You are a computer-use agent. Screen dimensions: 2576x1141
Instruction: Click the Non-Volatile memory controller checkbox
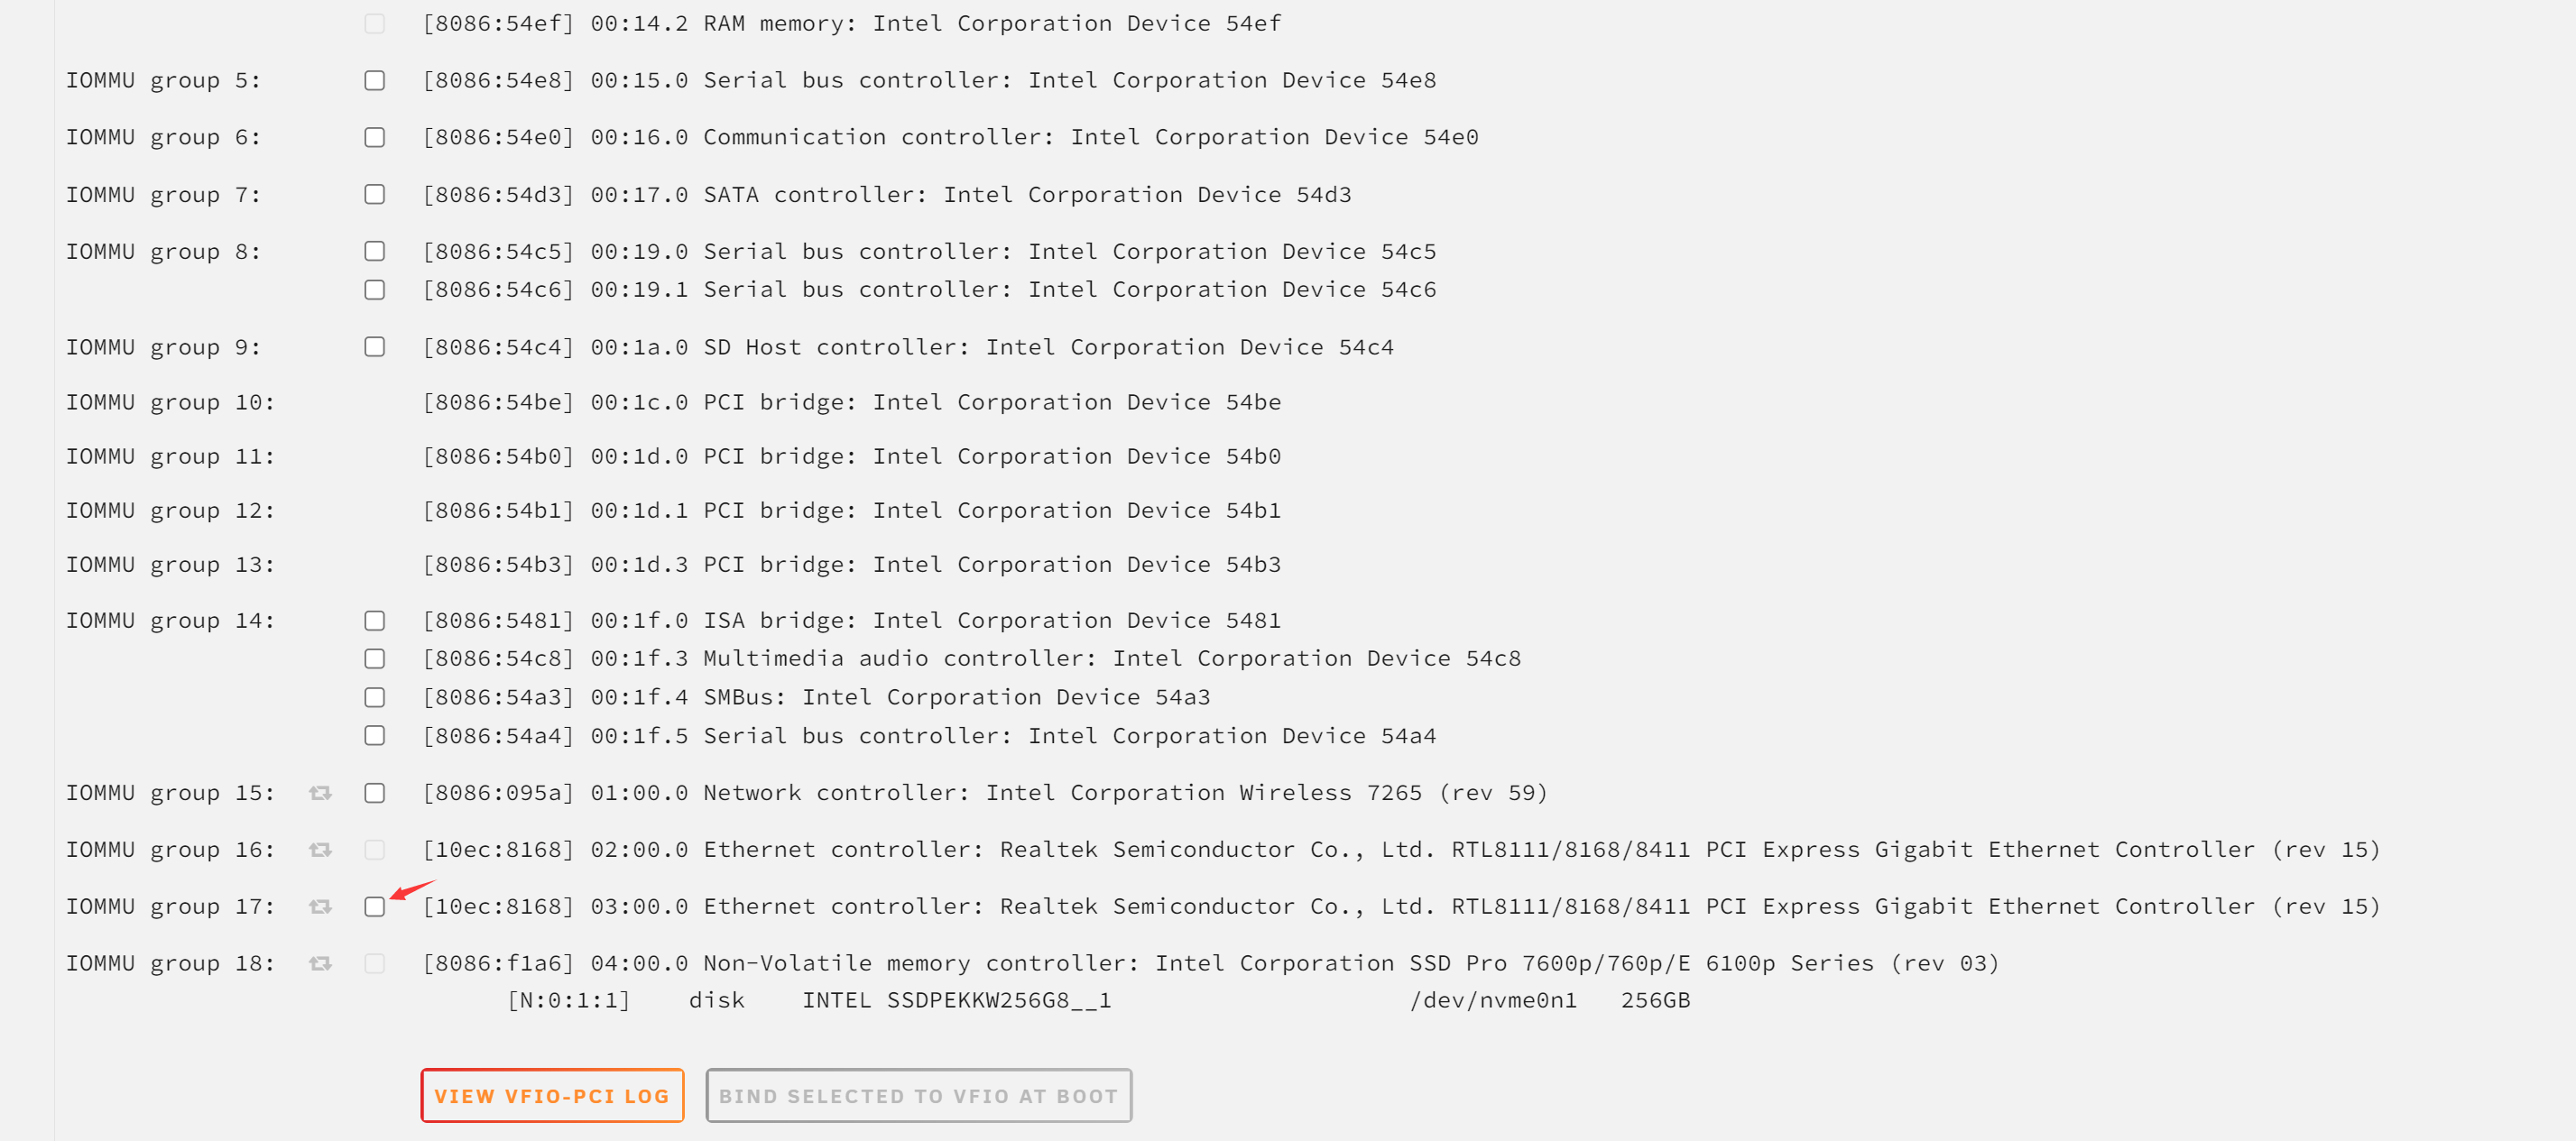click(375, 964)
